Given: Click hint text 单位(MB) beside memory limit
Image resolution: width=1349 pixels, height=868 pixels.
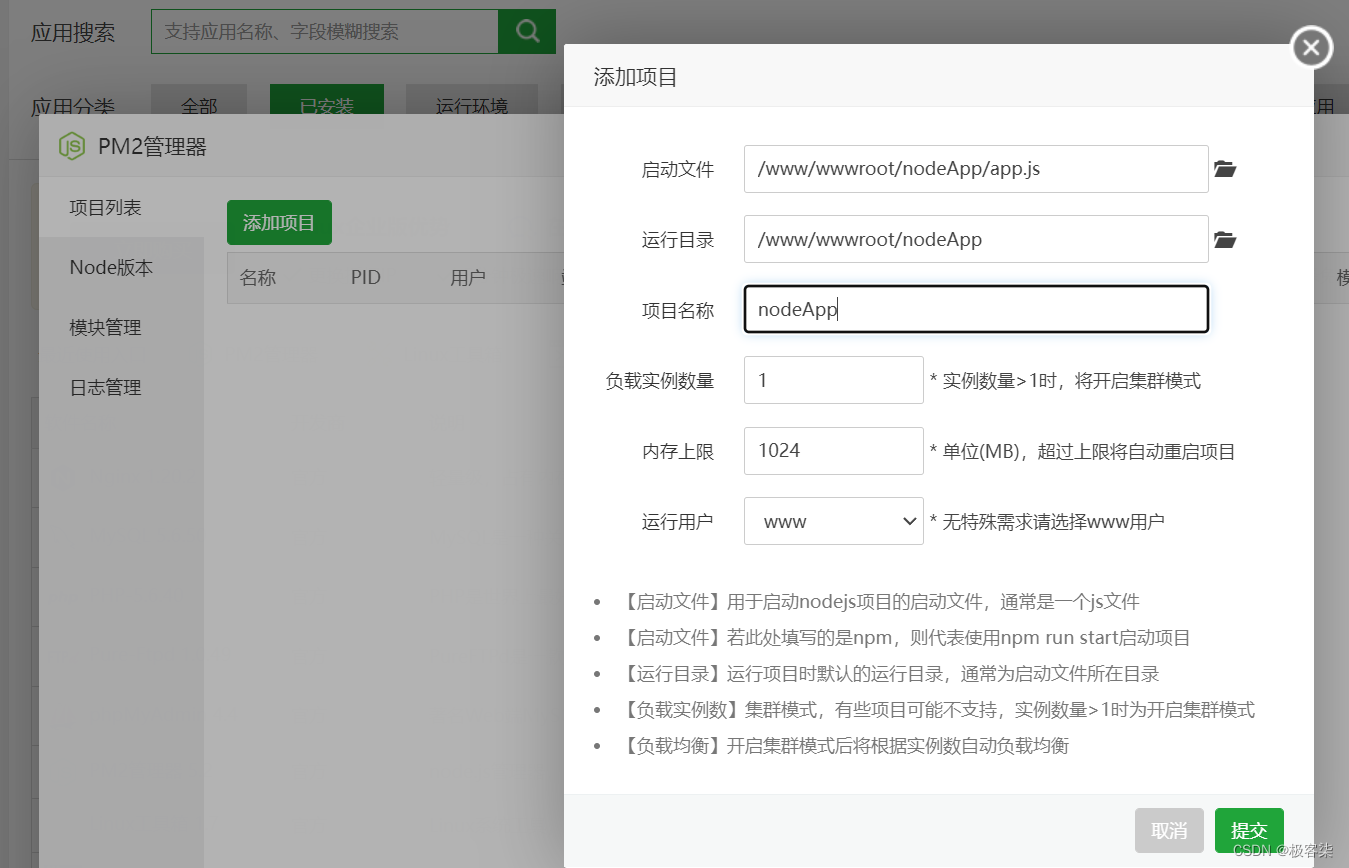Looking at the screenshot, I should [x=1083, y=452].
